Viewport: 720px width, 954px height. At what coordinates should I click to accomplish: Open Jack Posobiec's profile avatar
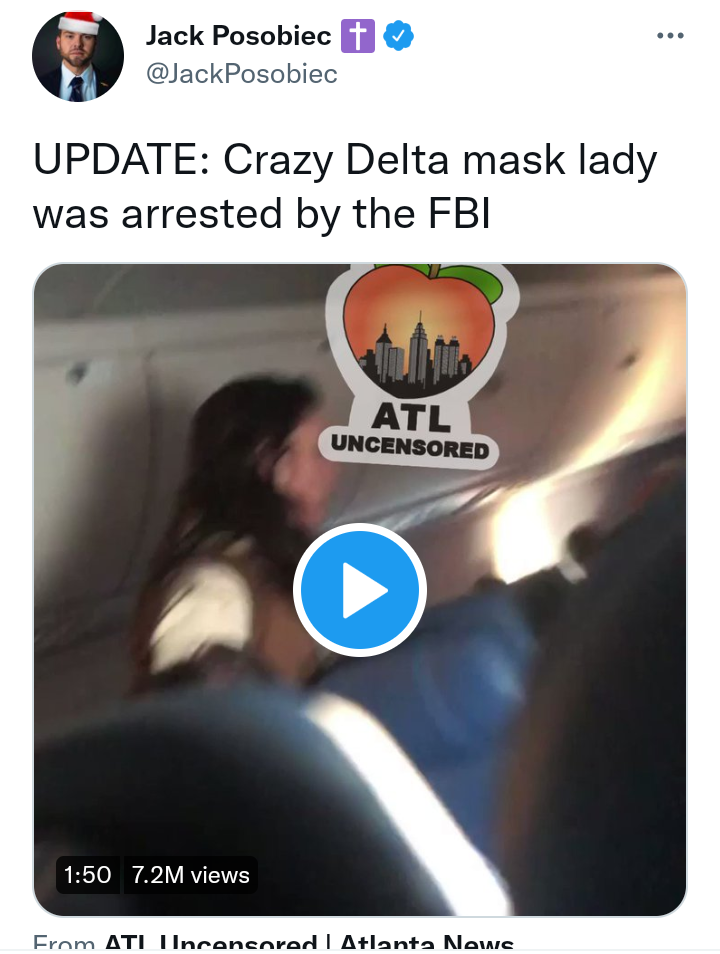(78, 55)
